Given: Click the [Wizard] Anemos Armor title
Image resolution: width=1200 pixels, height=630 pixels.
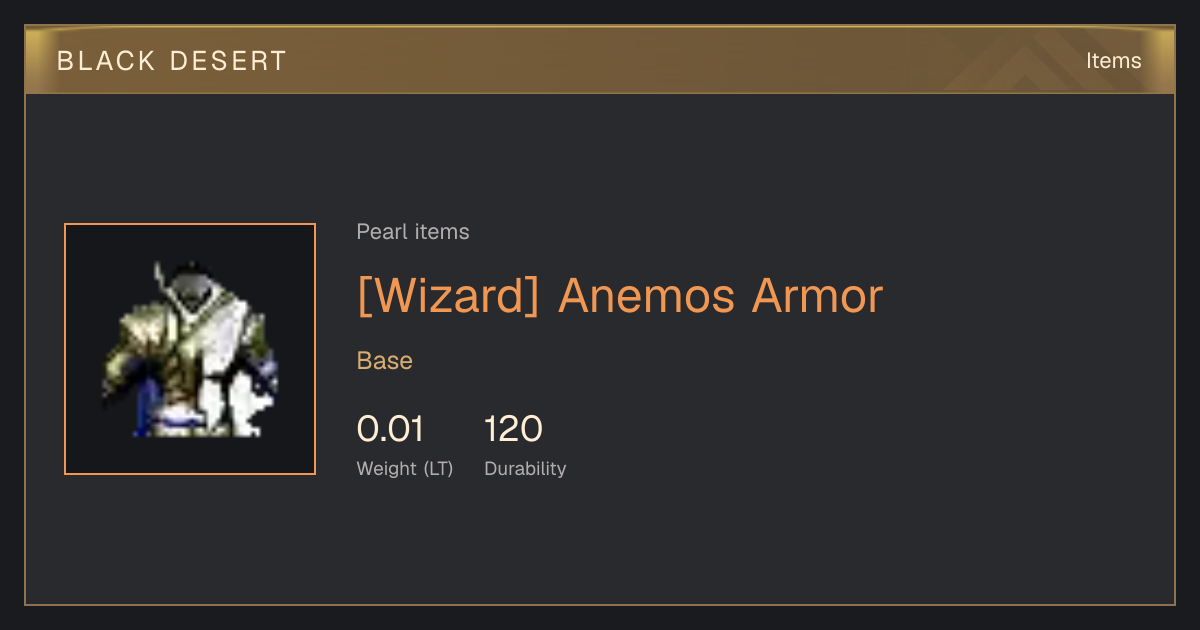Looking at the screenshot, I should (620, 296).
